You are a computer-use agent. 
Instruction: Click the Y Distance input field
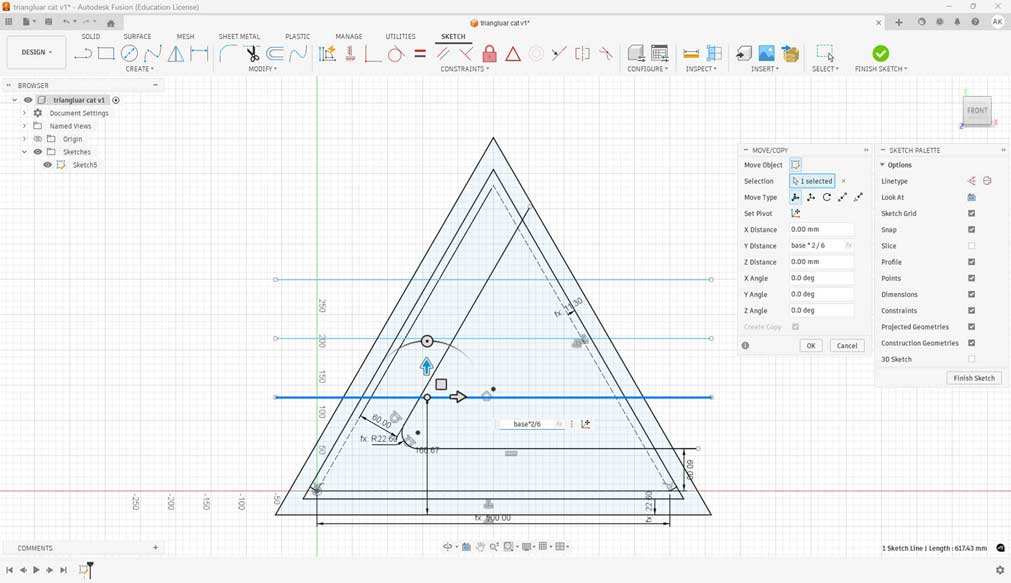821,246
